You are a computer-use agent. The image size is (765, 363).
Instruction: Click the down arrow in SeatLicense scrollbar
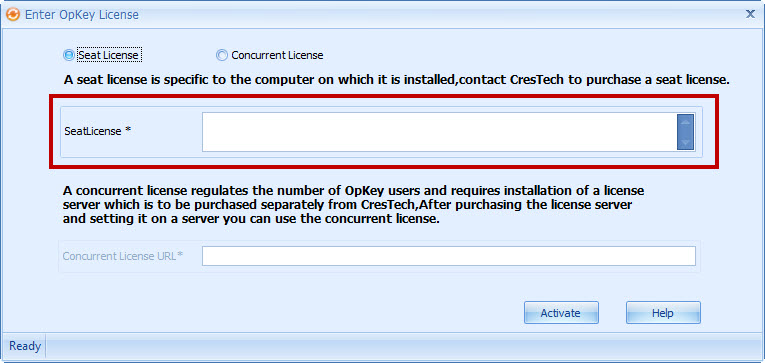(x=685, y=143)
